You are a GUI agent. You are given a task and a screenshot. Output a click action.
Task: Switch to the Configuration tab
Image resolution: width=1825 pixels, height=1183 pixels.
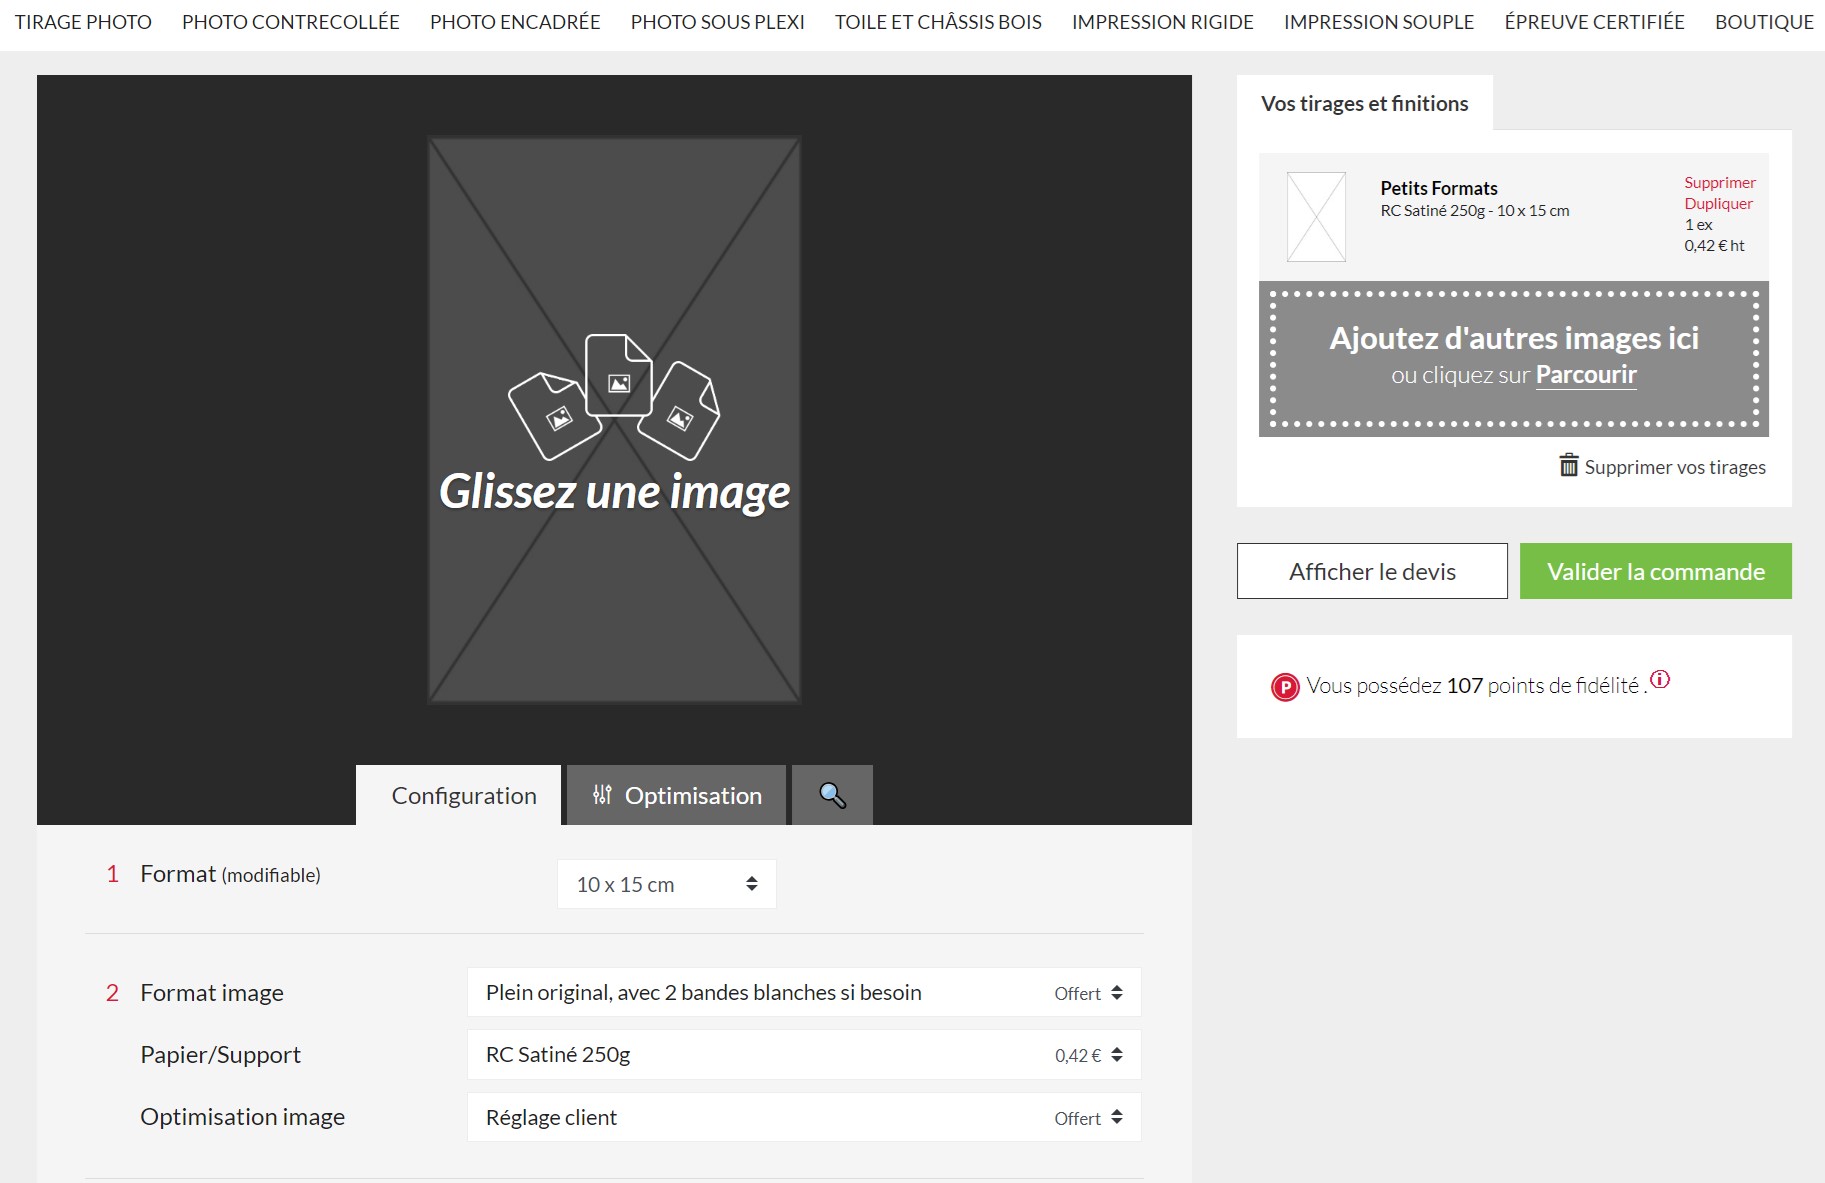(x=461, y=795)
